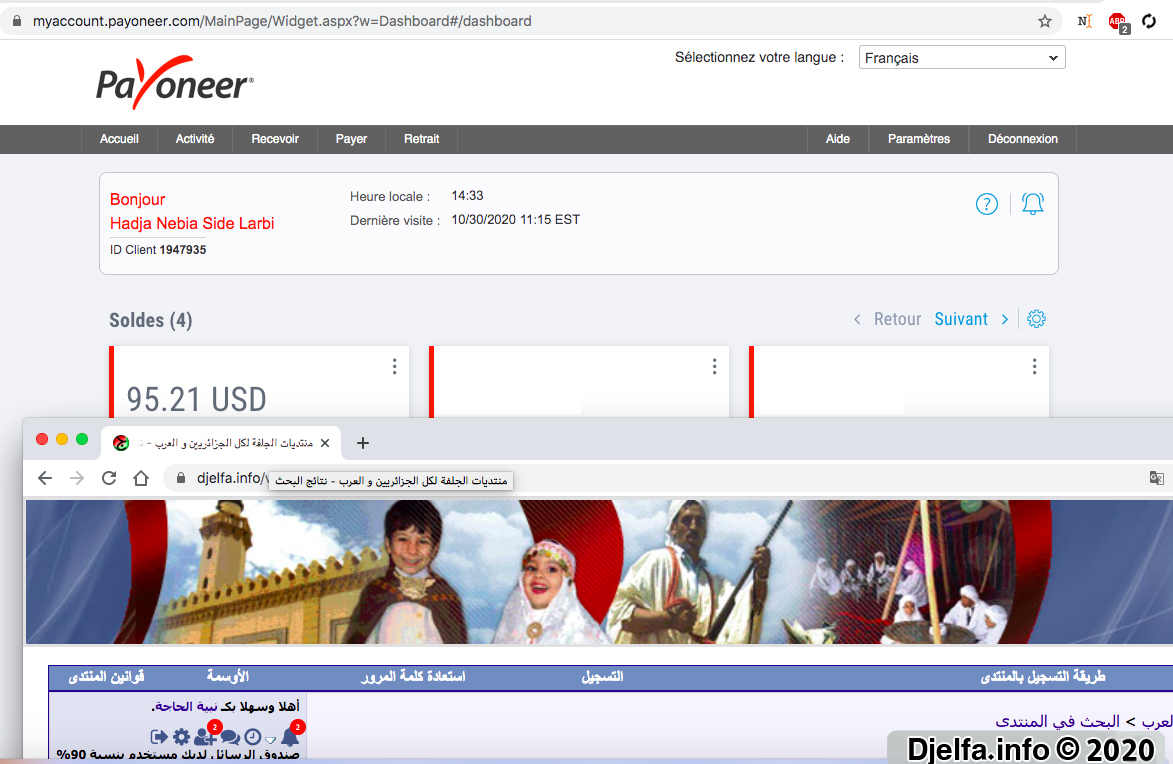Click the home button in Djelfa browser
The image size is (1173, 764).
click(x=141, y=478)
